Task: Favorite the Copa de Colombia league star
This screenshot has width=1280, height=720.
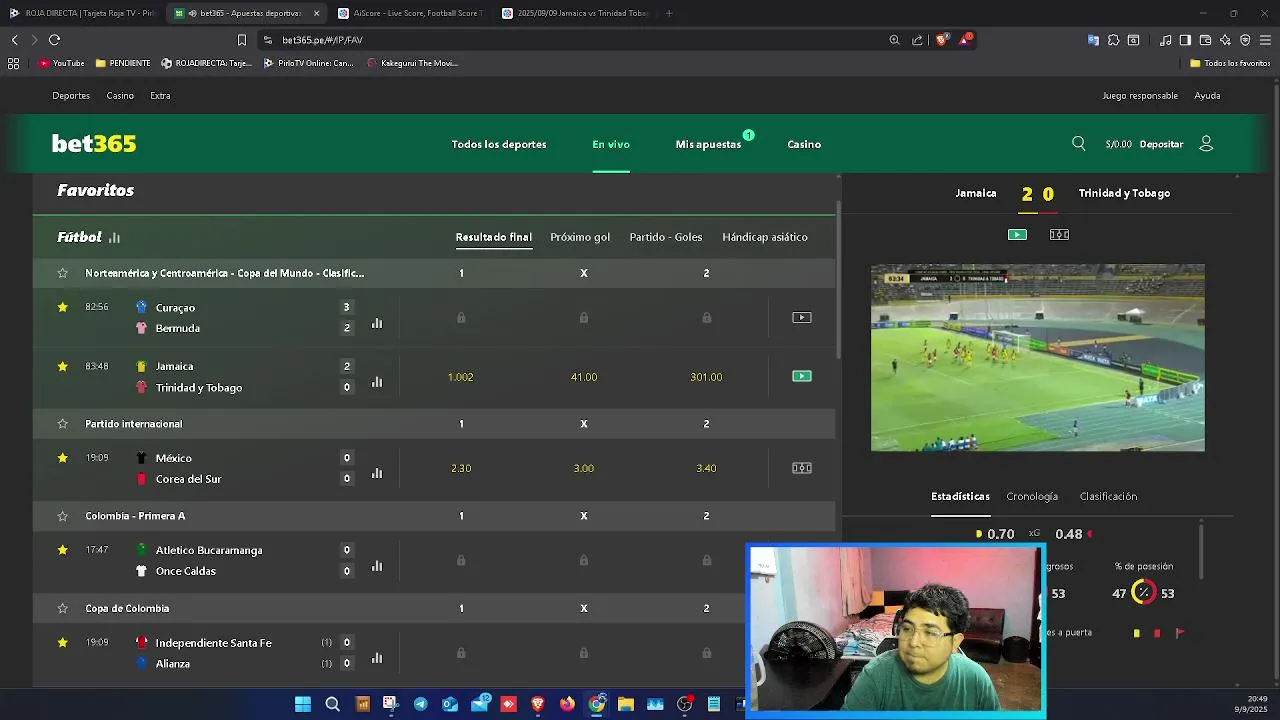Action: pos(62,608)
